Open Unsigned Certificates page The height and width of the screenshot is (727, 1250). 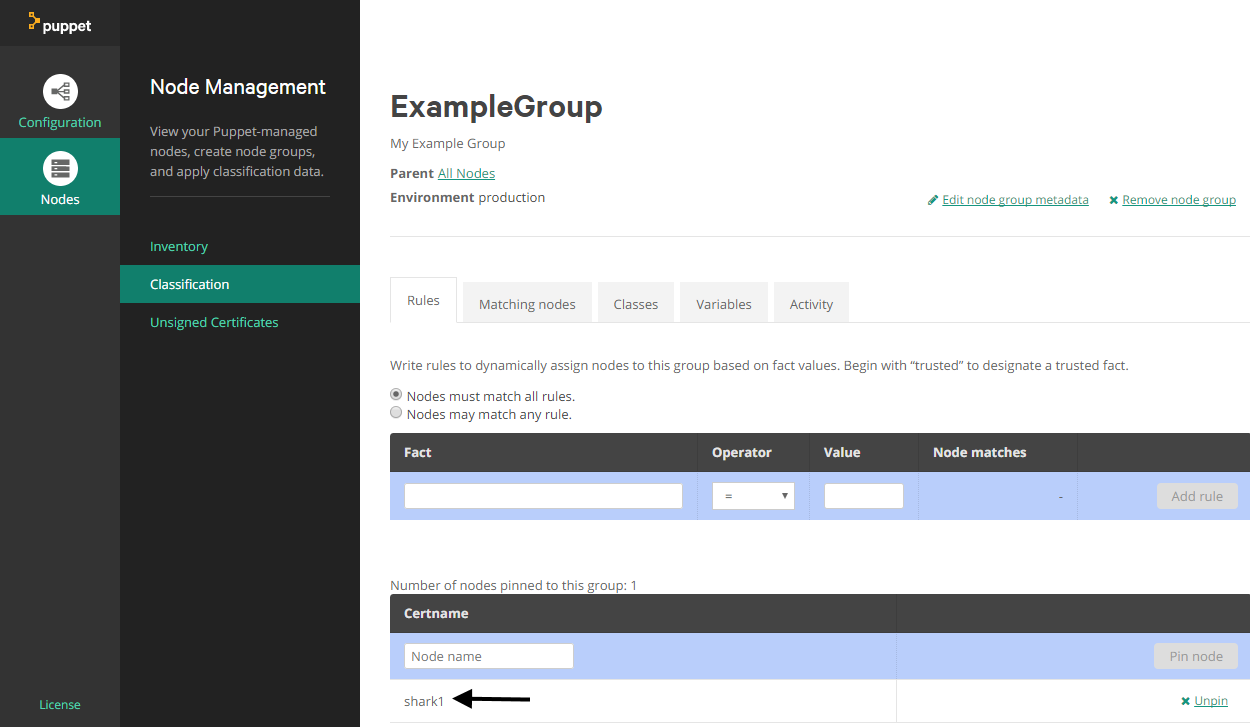[214, 322]
